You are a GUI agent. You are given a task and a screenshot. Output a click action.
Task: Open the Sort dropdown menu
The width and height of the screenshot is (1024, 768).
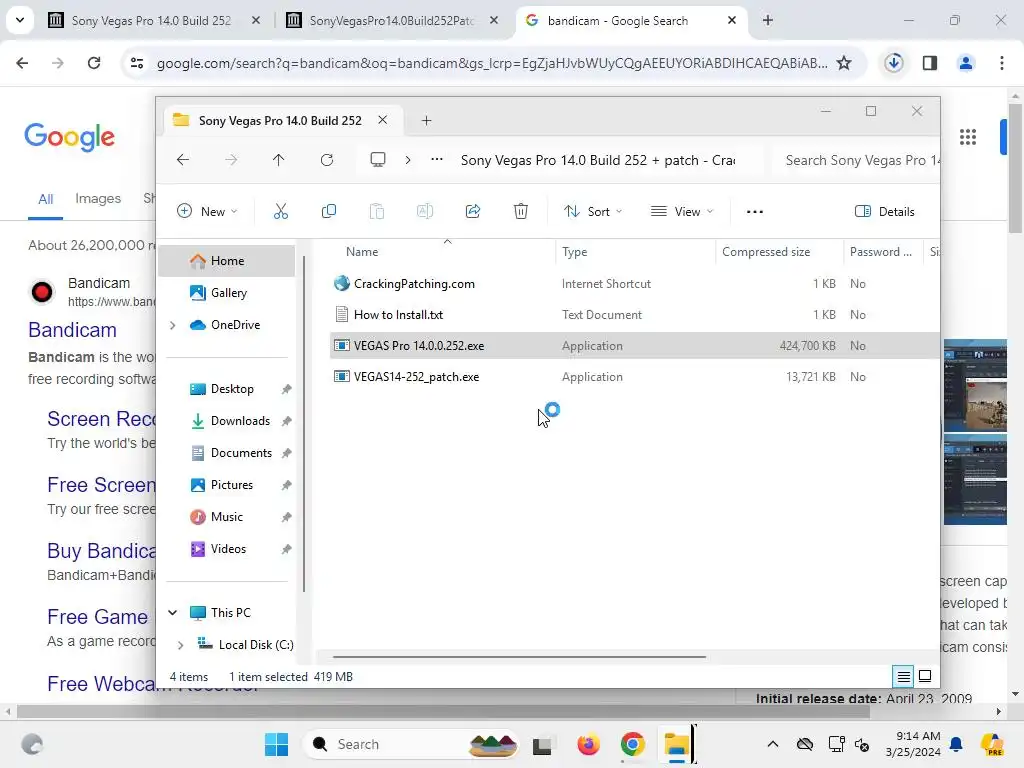593,212
